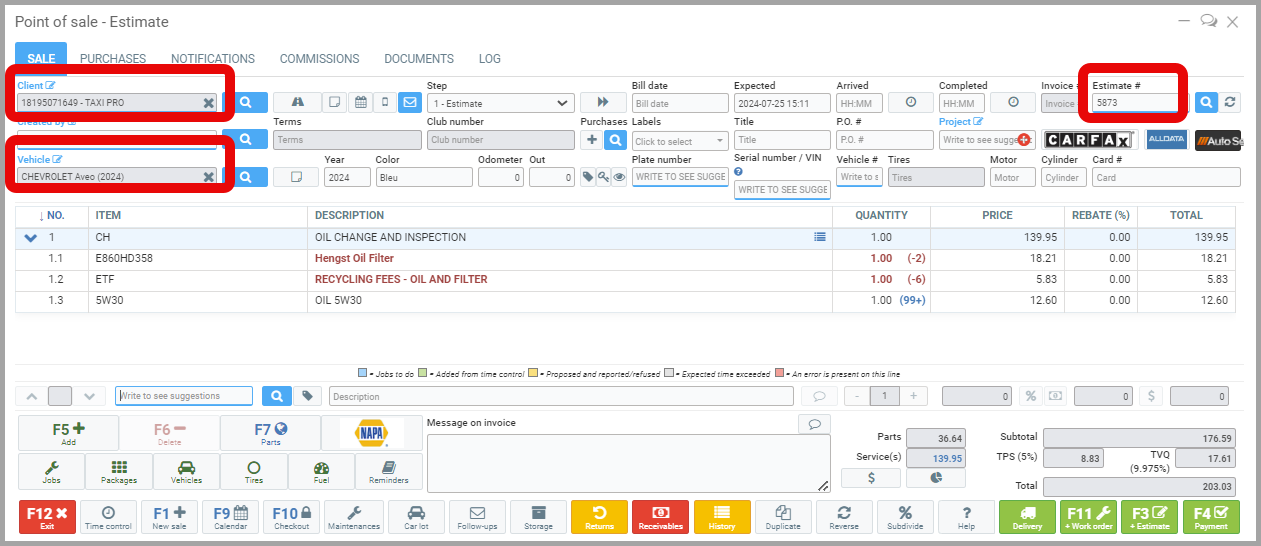Viewport: 1261px width, 546px height.
Task: Click the red Receivables button
Action: (x=660, y=517)
